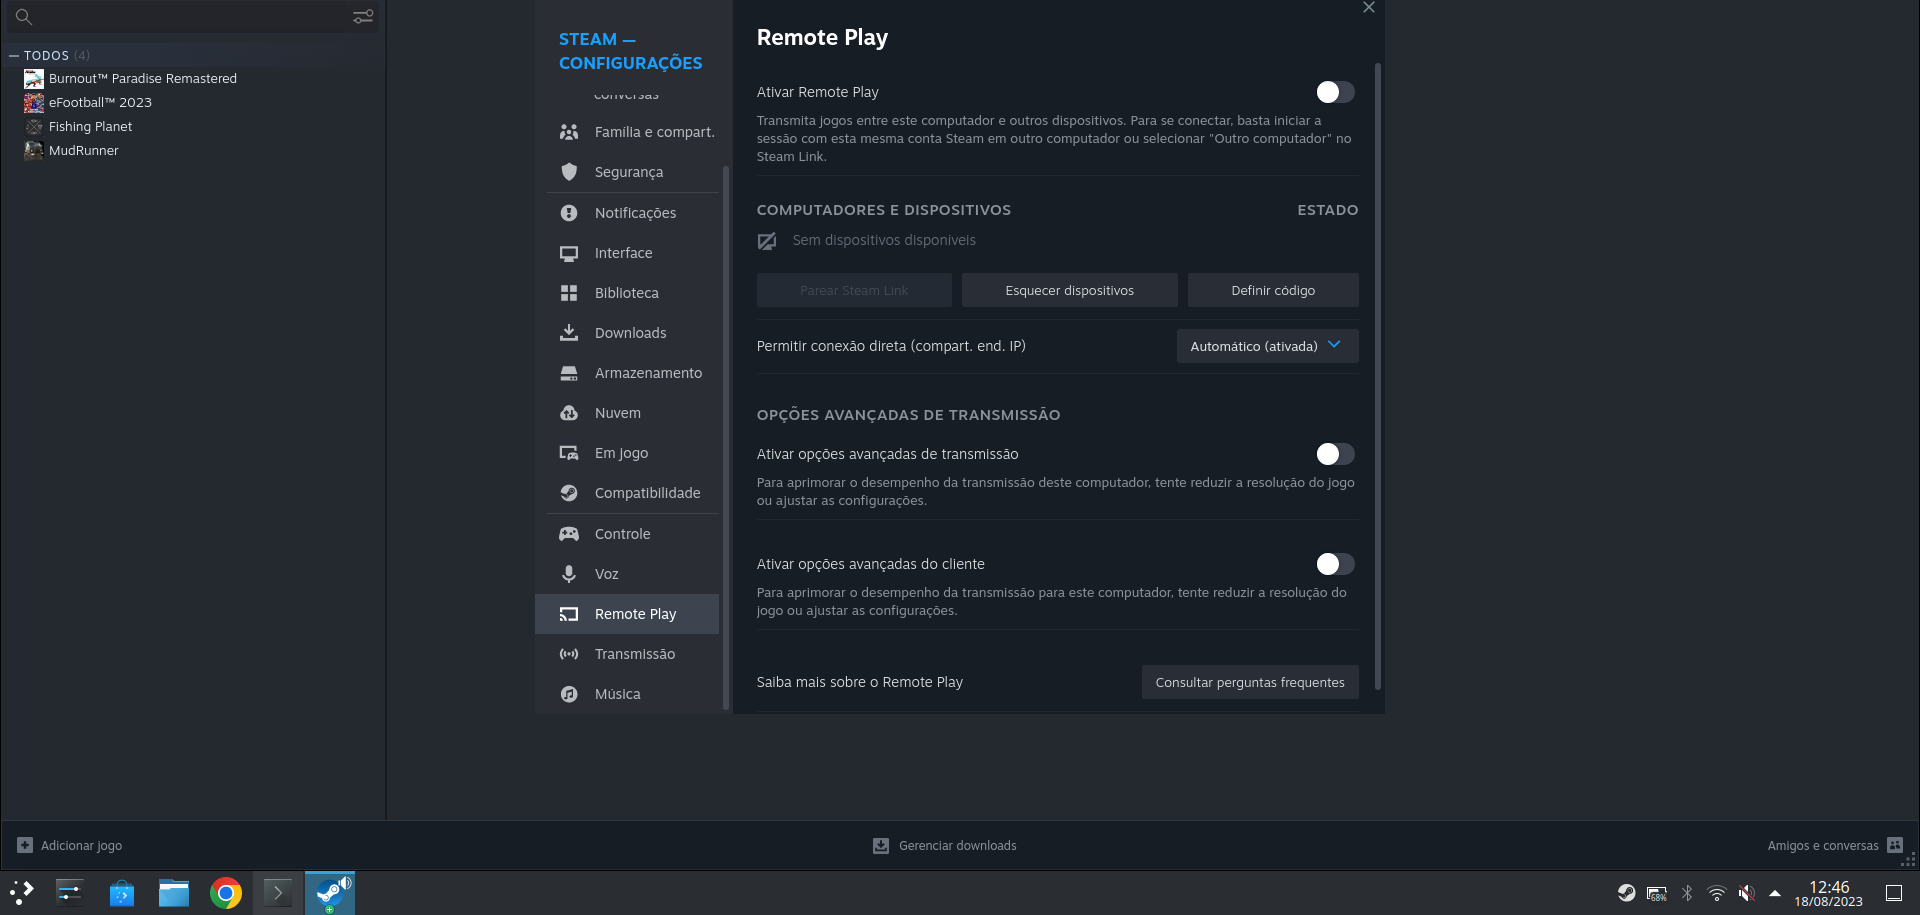
Task: Open library filter options beside search box
Action: [362, 17]
